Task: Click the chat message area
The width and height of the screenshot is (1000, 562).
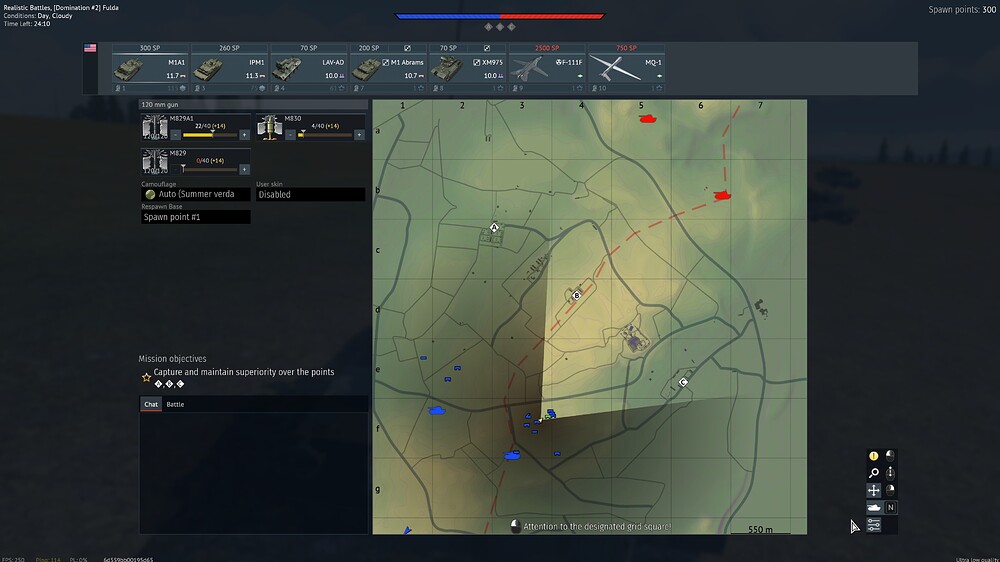Action: (253, 473)
